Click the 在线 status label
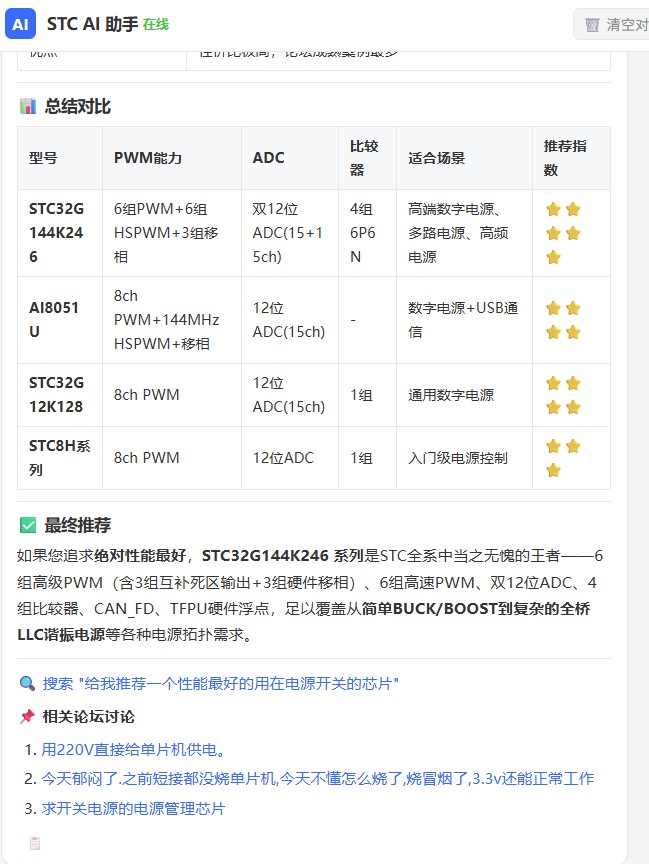649x864 pixels. [x=155, y=24]
